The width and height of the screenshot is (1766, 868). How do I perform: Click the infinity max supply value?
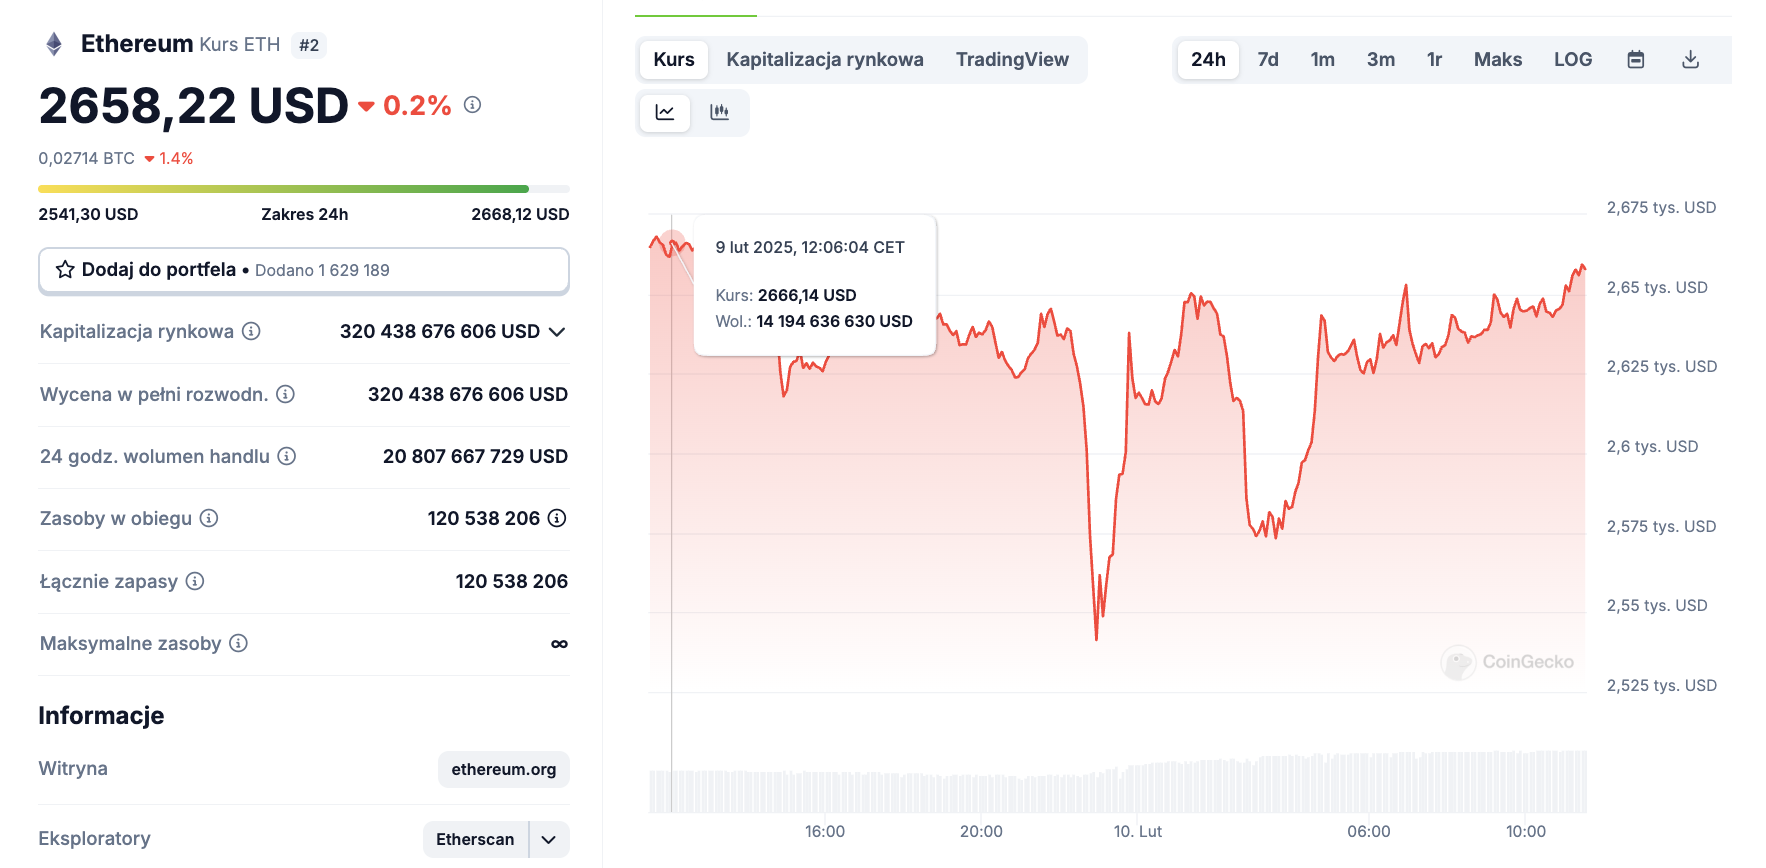(559, 644)
